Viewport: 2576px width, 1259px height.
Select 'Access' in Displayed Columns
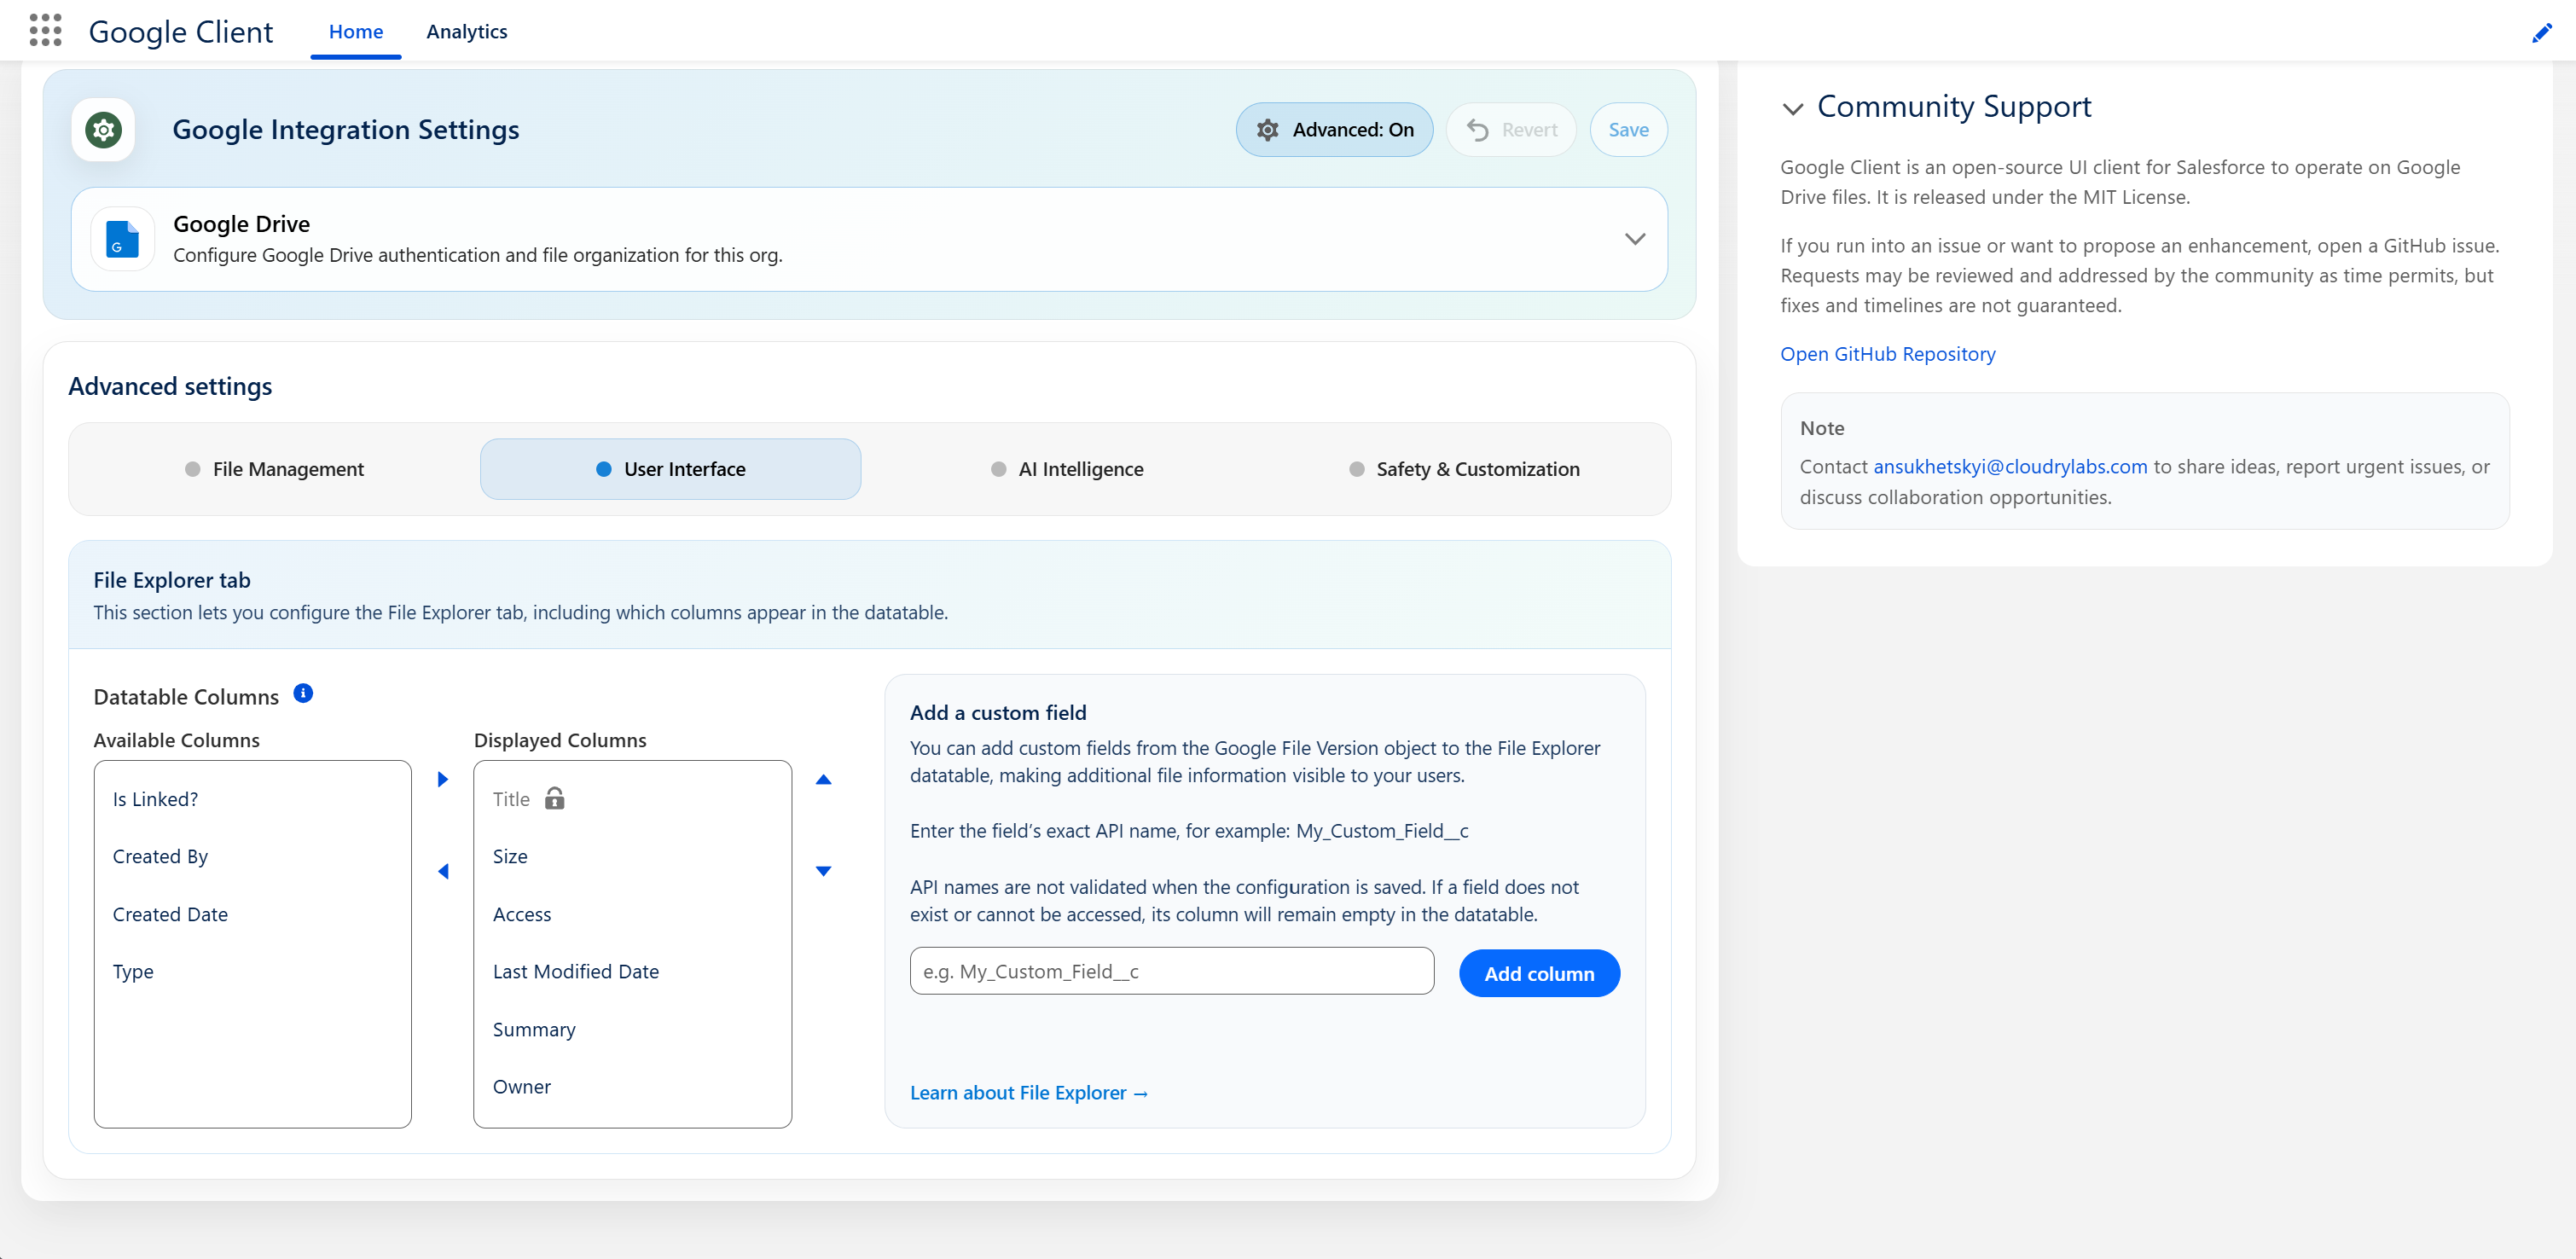(632, 914)
